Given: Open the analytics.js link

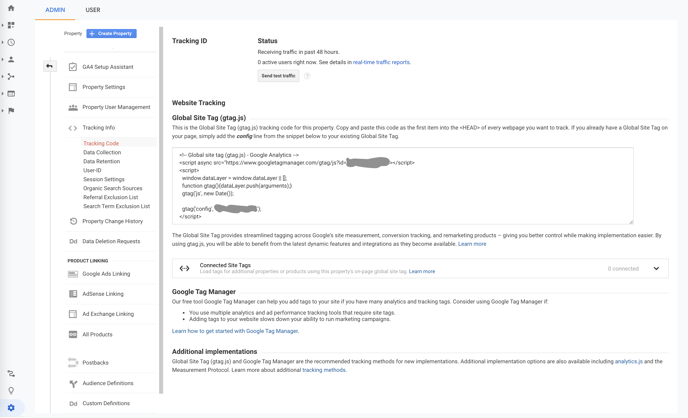Looking at the screenshot, I should [628, 361].
